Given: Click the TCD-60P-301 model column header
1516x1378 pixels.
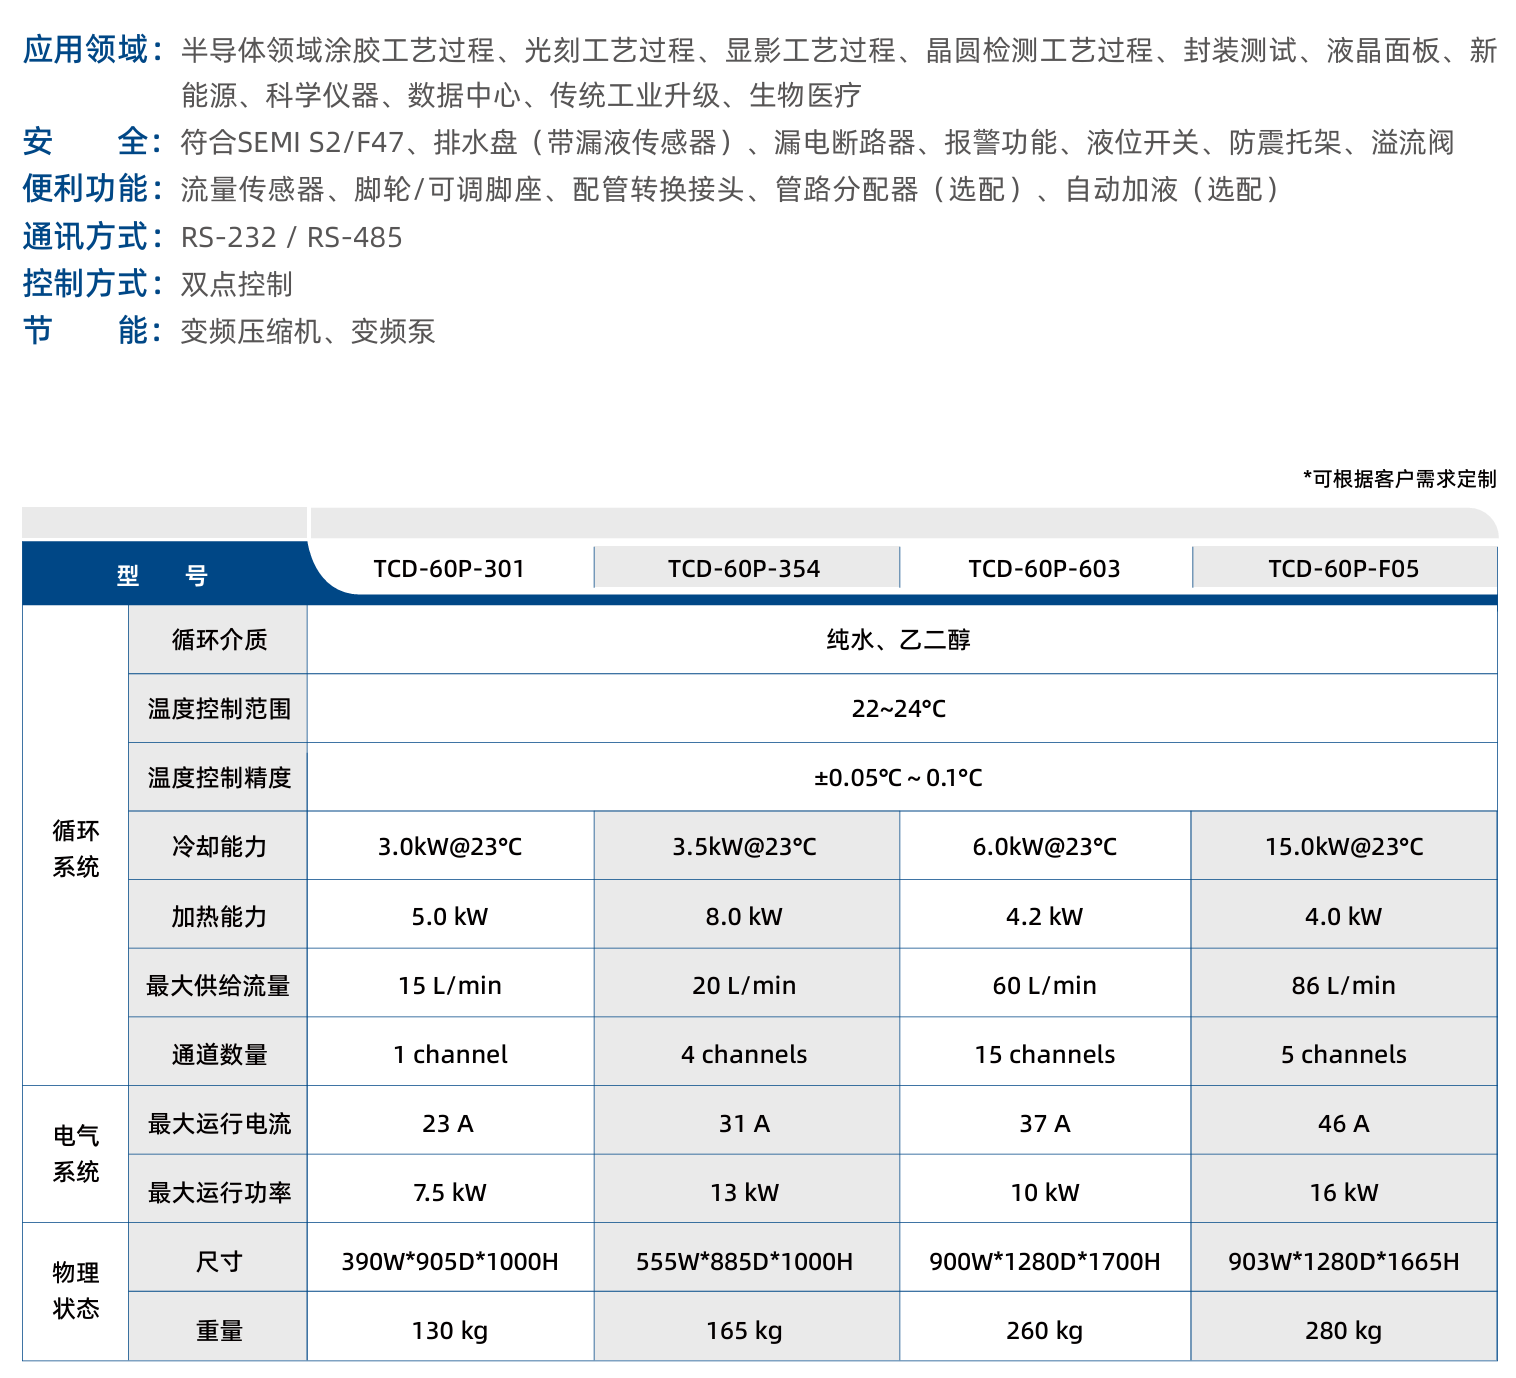Looking at the screenshot, I should 449,569.
